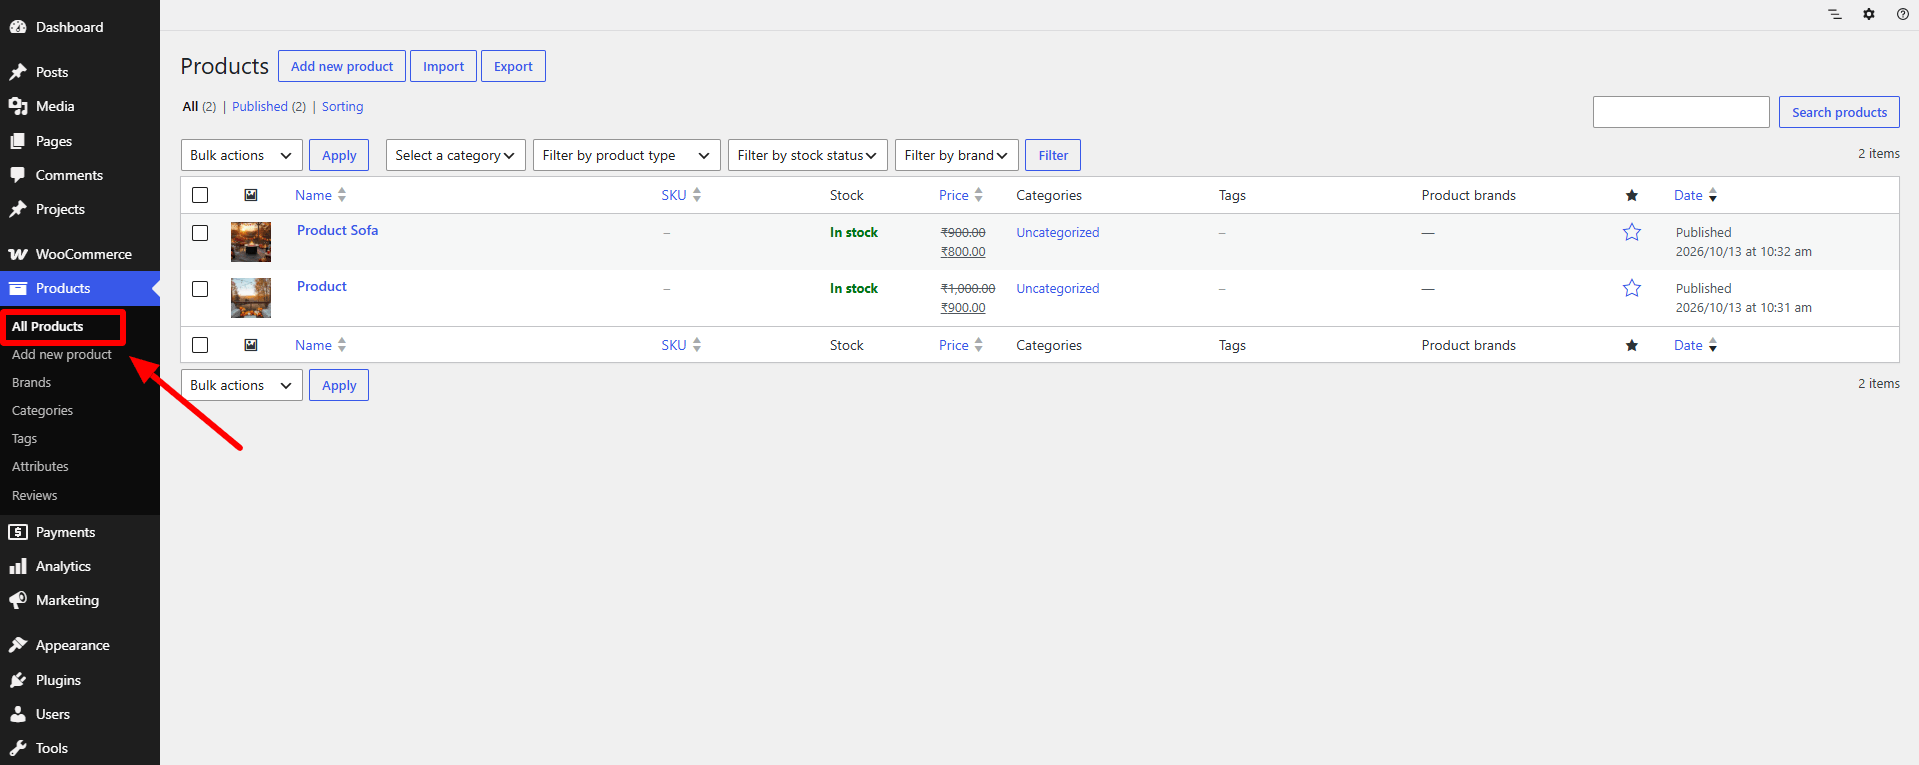
Task: Open the WooCommerce logo icon
Action: pos(18,254)
